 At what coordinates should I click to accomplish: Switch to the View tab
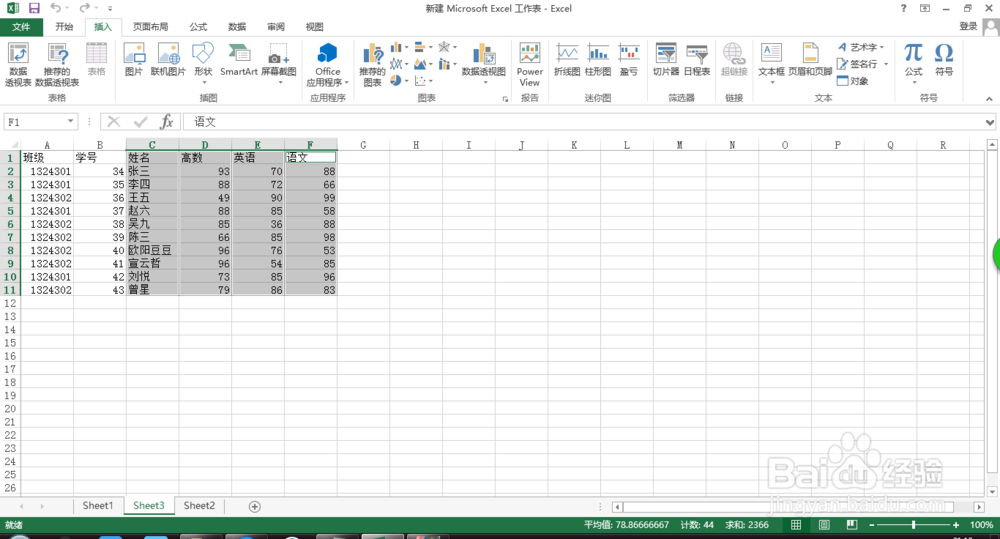coord(314,27)
